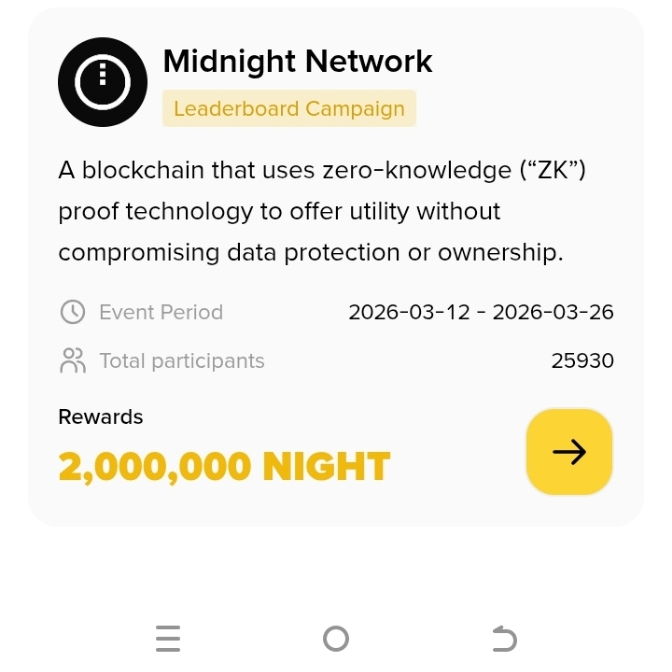Viewport: 672px width, 672px height.
Task: Tap the Midnight Network logo icon
Action: click(x=103, y=82)
